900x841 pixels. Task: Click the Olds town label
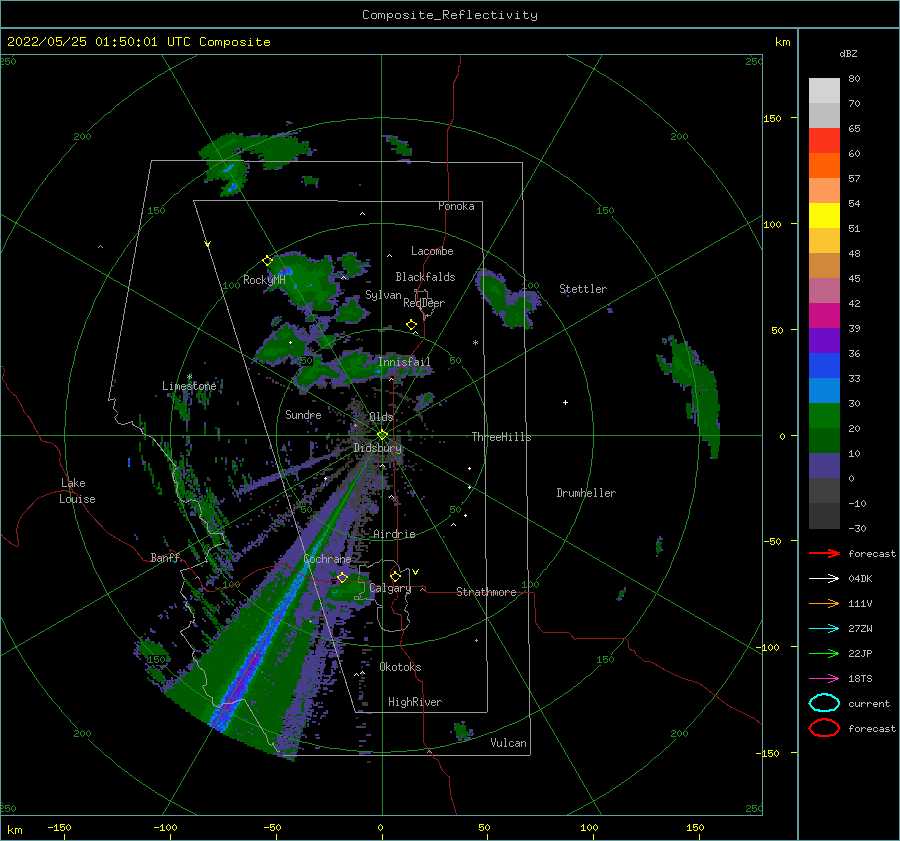[x=381, y=417]
